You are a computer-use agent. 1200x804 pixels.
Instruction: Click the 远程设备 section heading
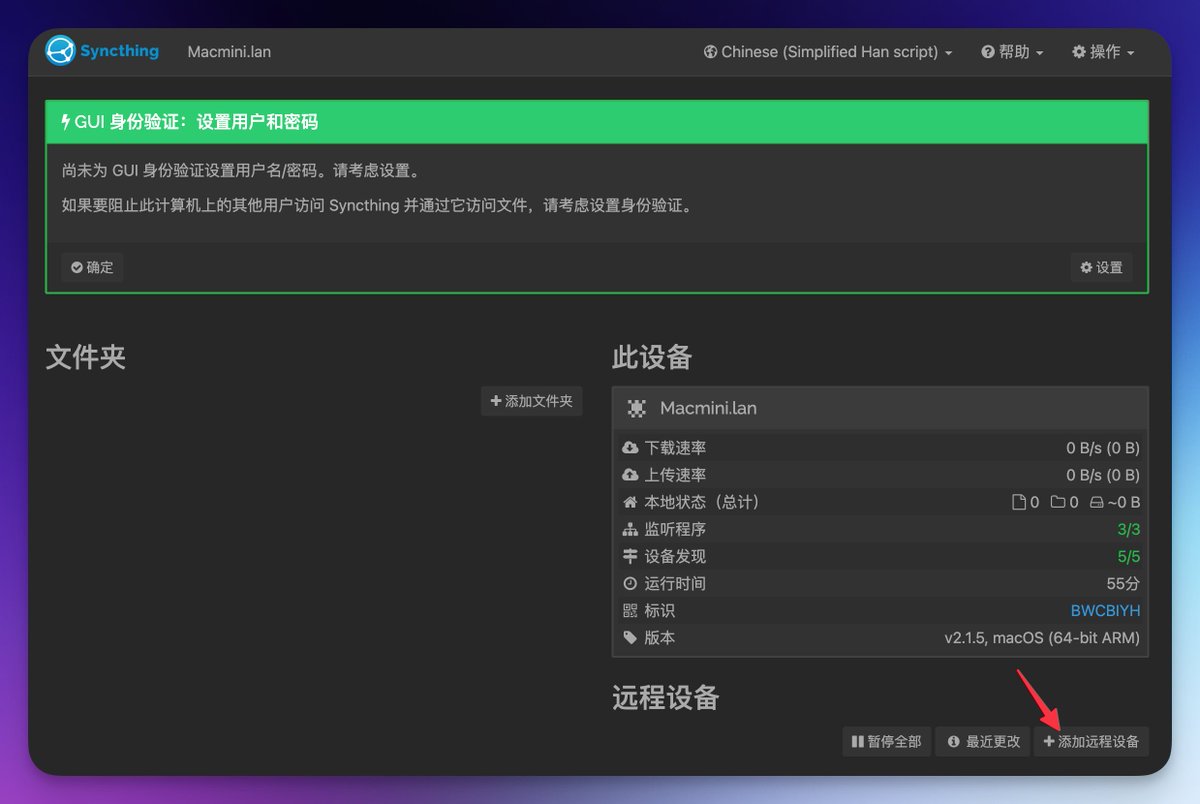pos(666,697)
